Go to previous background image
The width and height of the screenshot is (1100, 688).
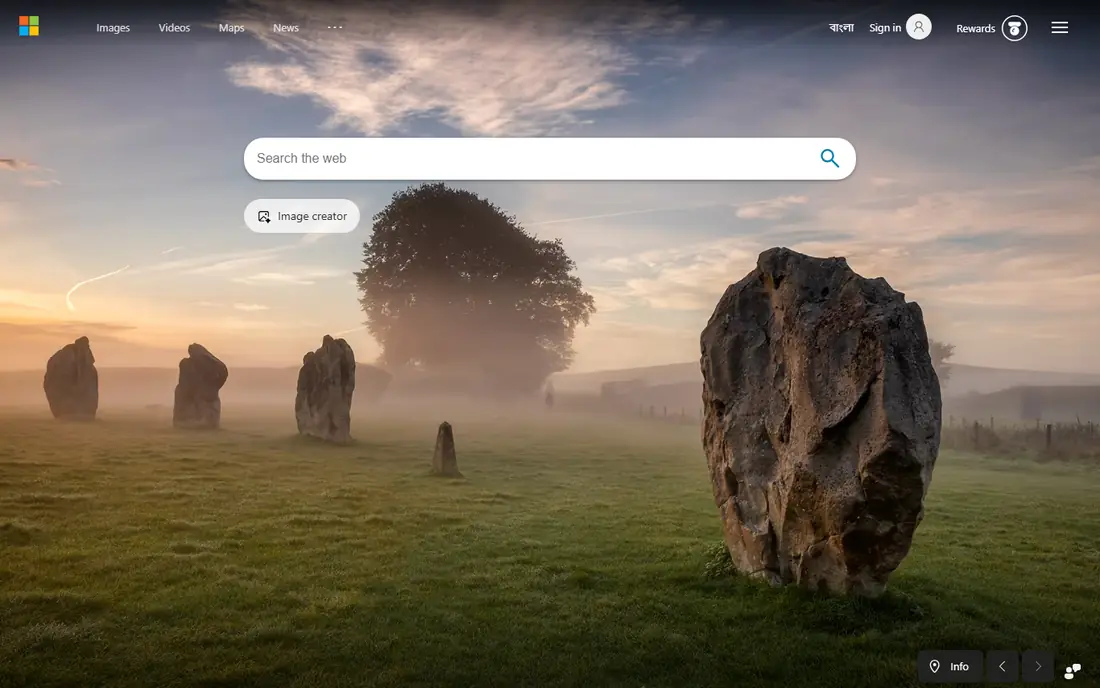[x=1002, y=666]
